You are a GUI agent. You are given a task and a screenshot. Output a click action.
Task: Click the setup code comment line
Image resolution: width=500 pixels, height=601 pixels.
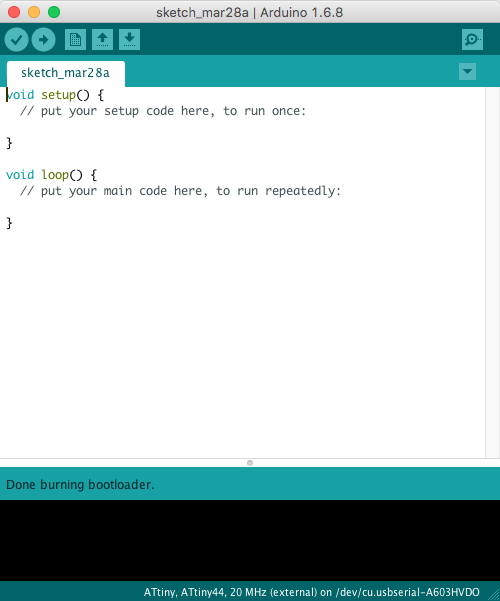163,111
